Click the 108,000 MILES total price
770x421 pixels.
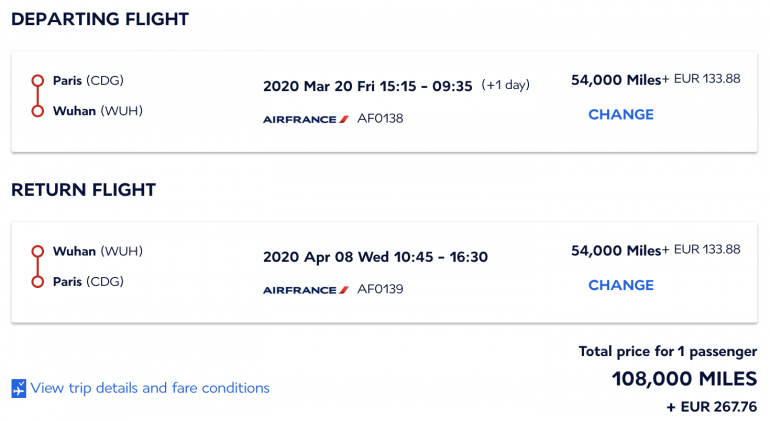pyautogui.click(x=684, y=378)
